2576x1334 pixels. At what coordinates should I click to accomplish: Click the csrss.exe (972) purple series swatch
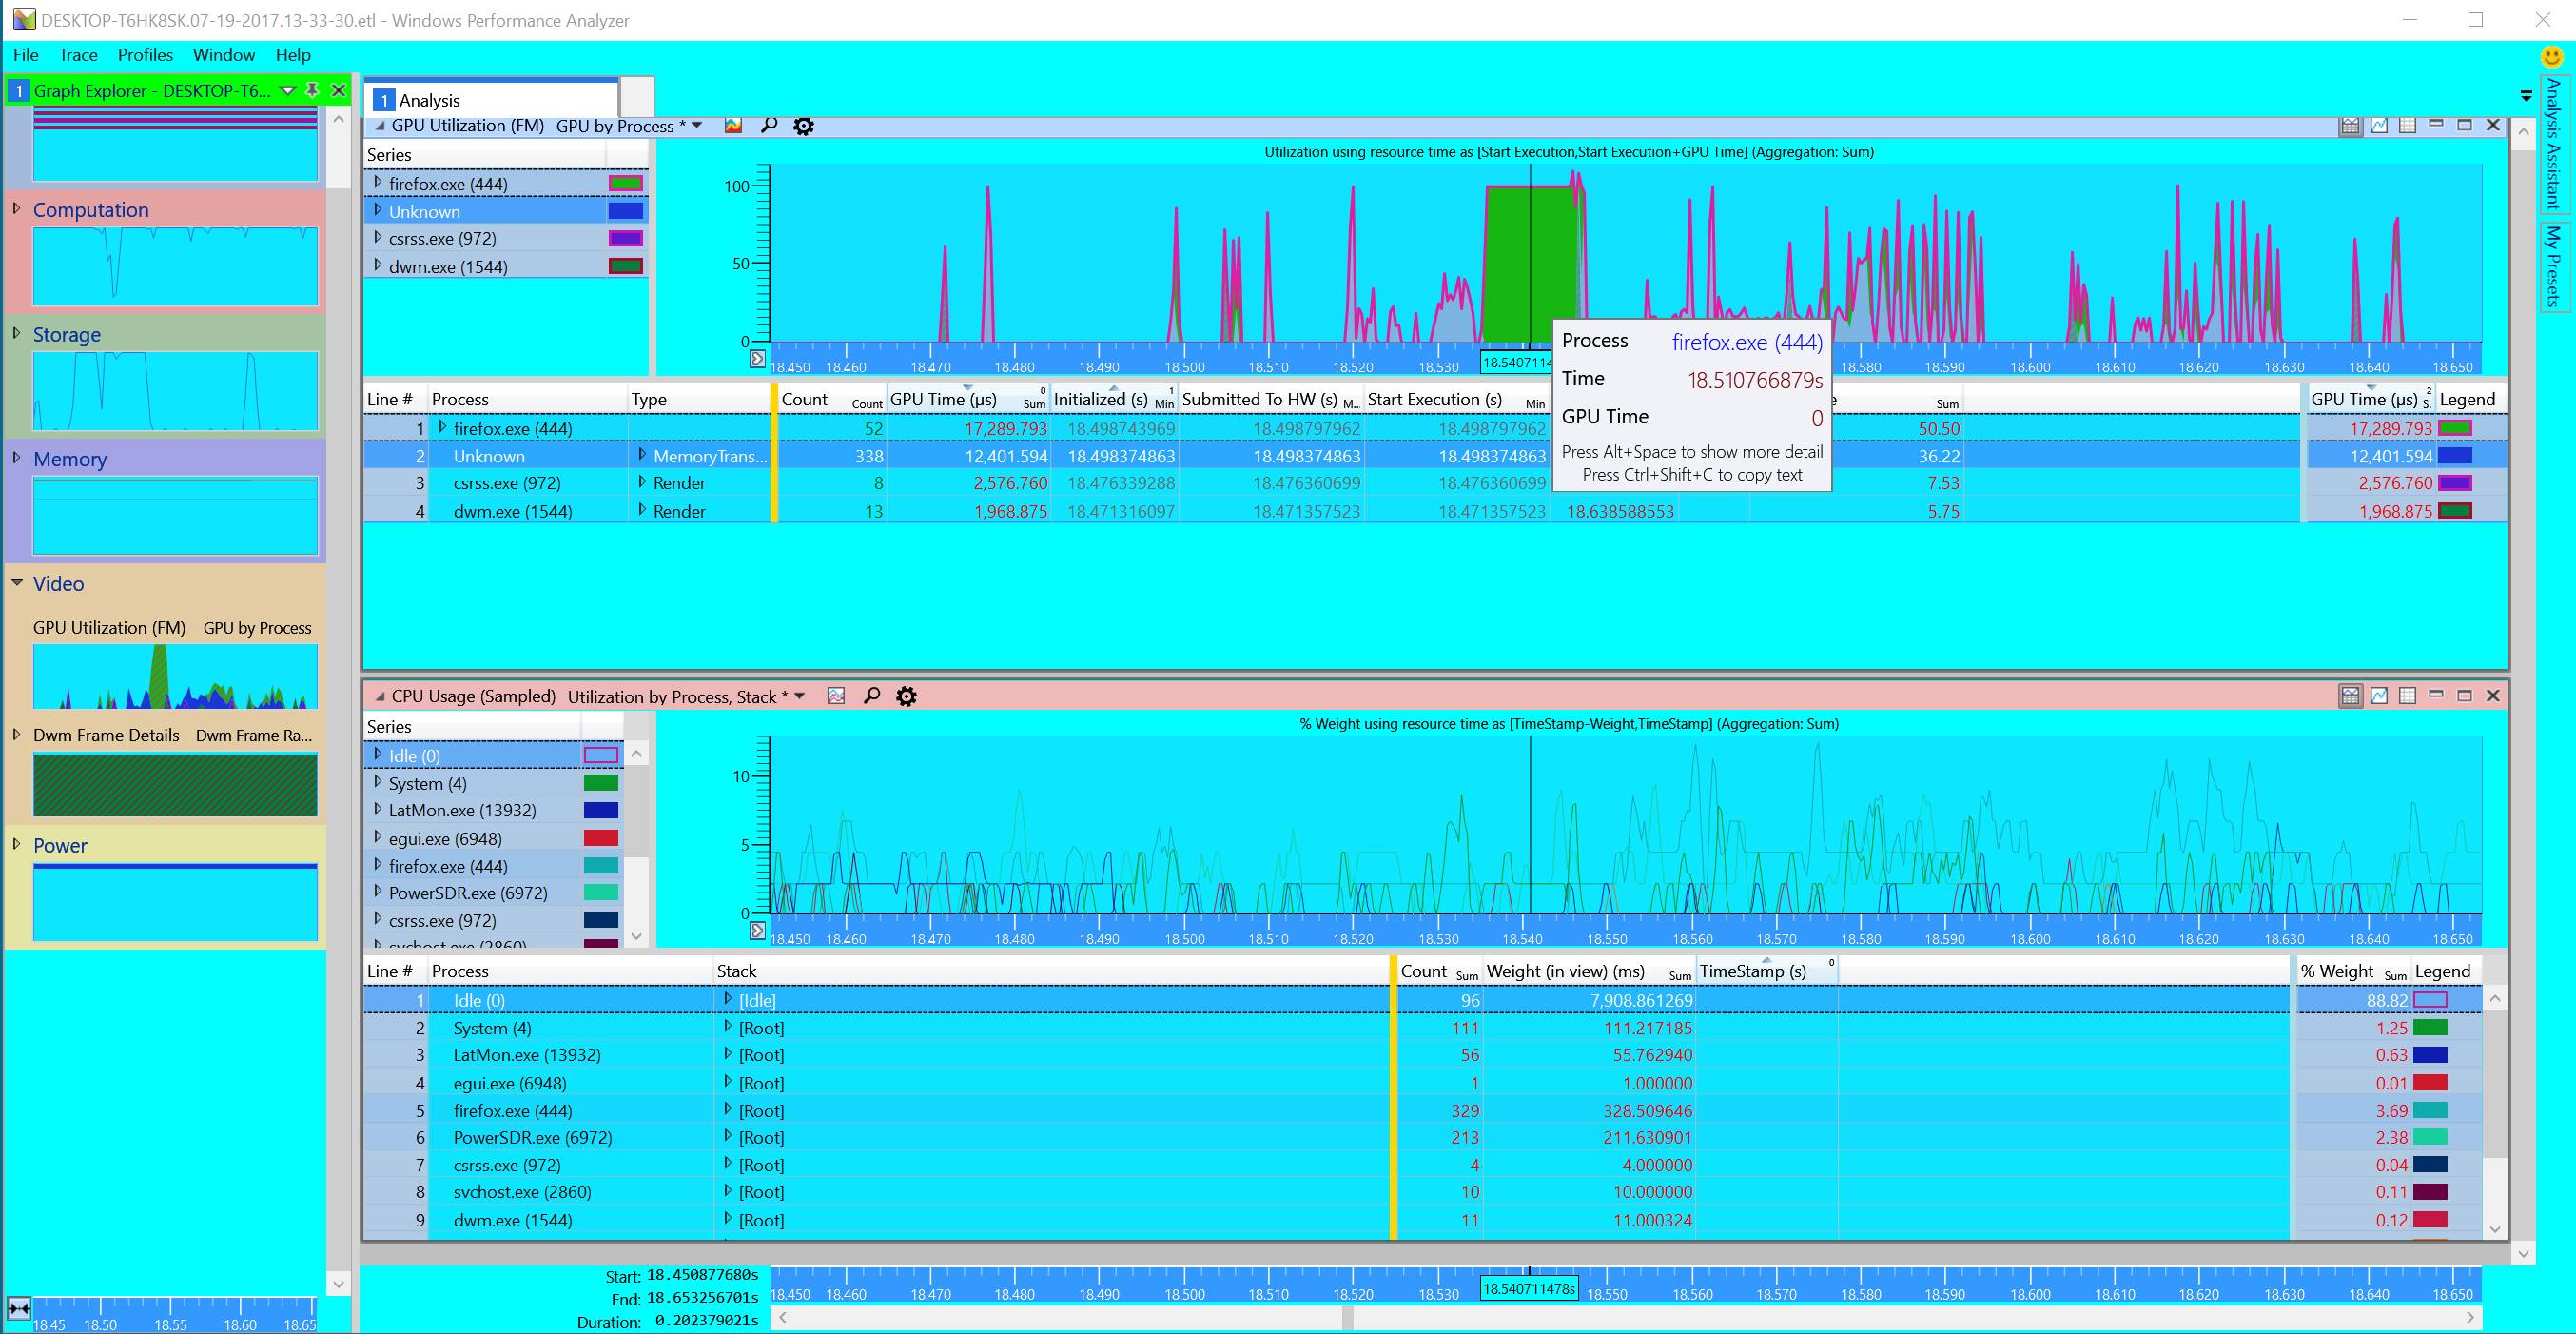tap(625, 239)
